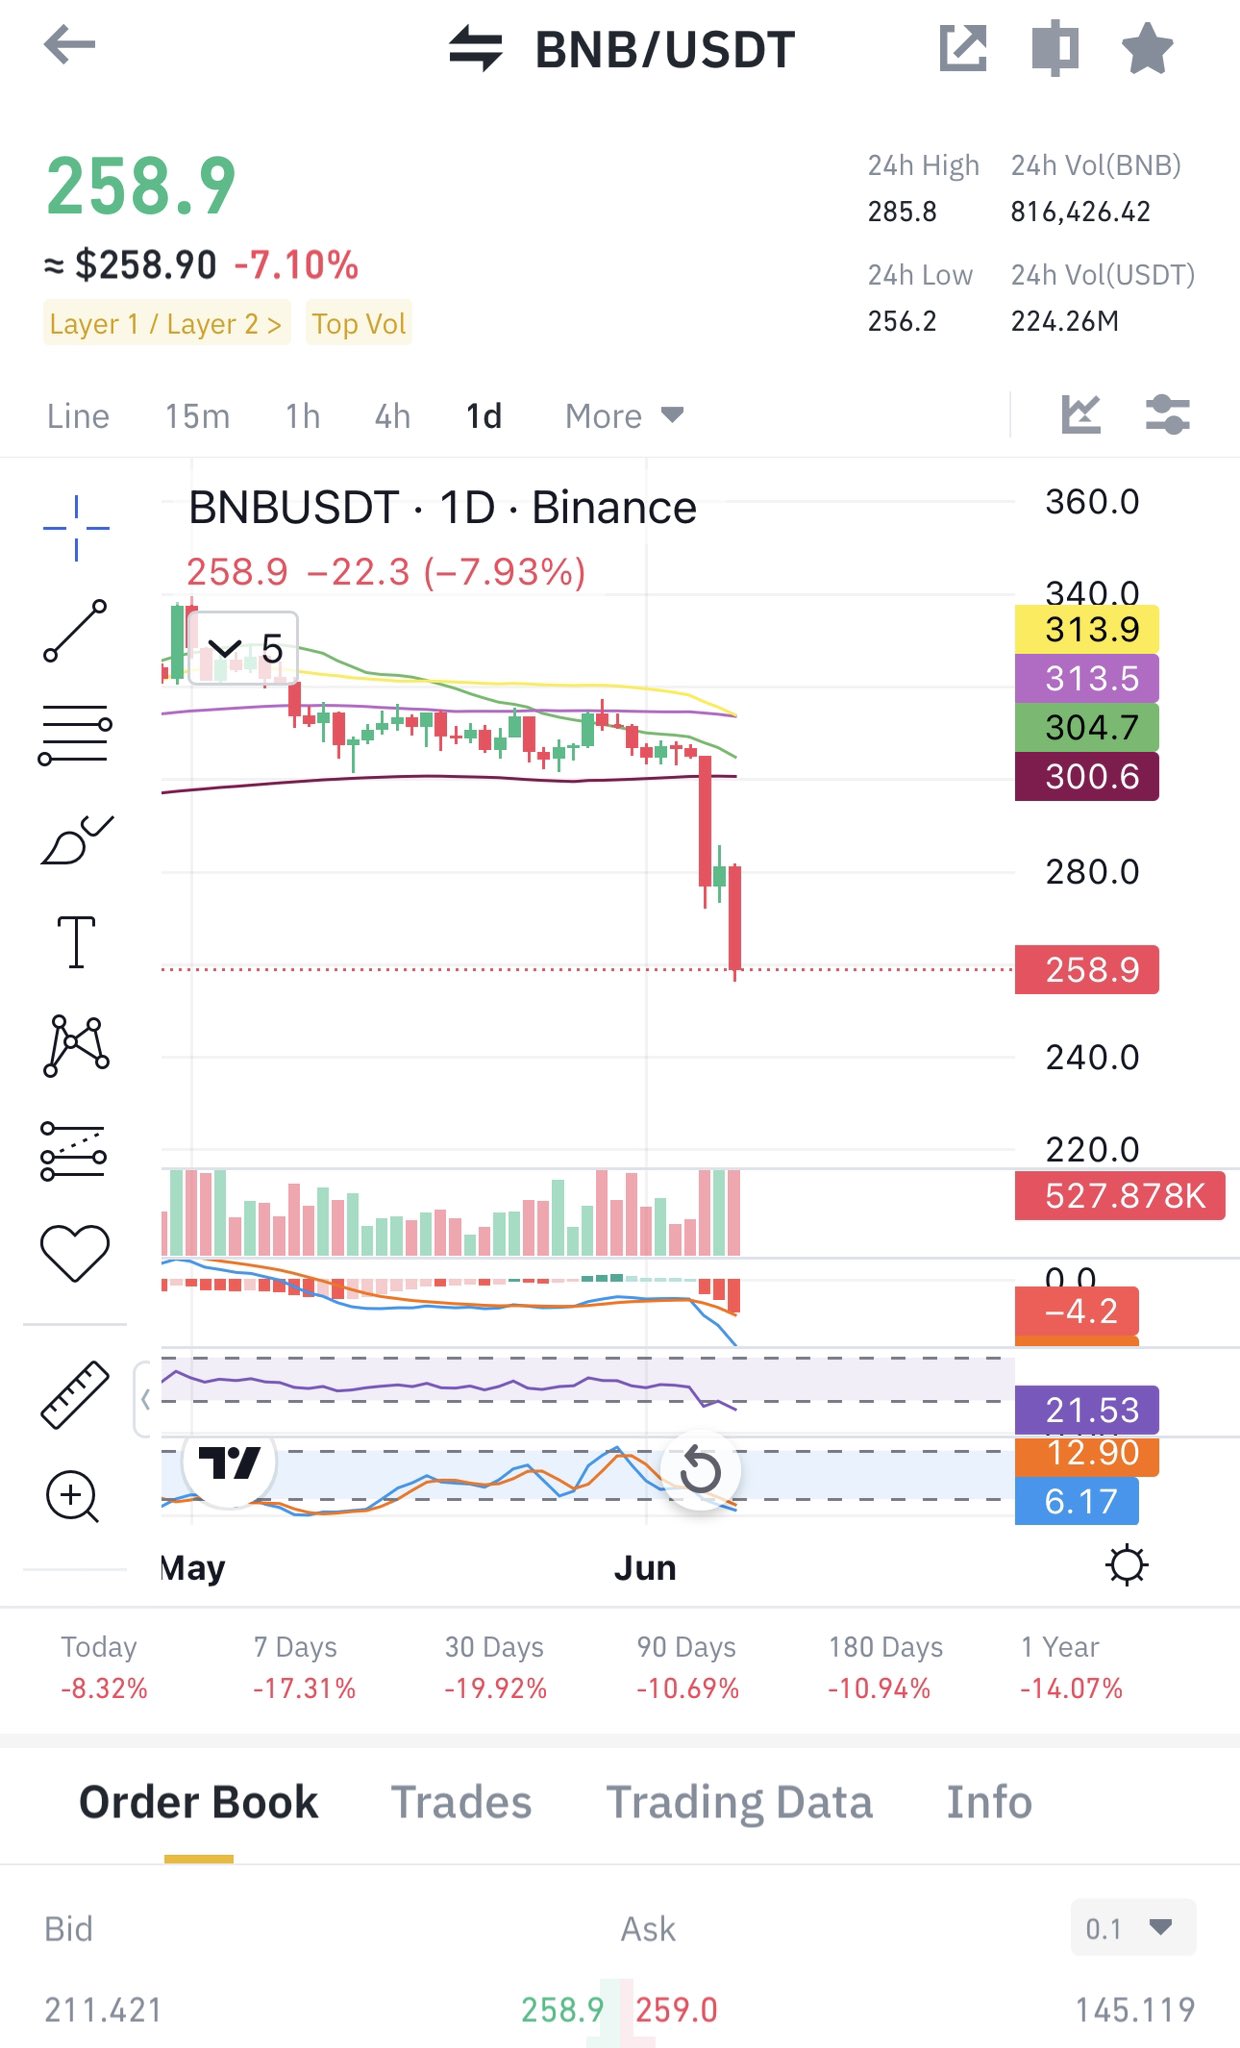Tap the -4.2 MACD value label
1240x2048 pixels.
pyautogui.click(x=1077, y=1311)
